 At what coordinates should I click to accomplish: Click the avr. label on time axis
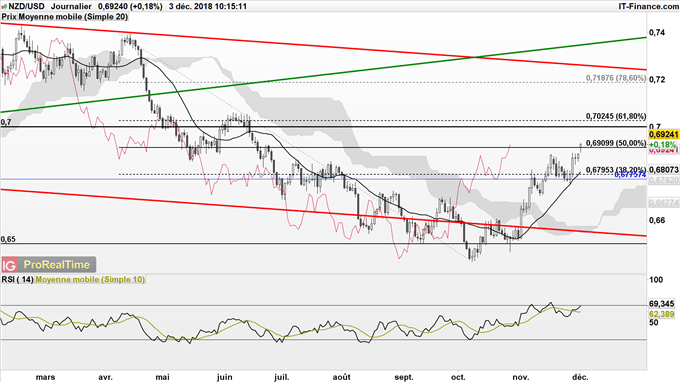click(105, 377)
